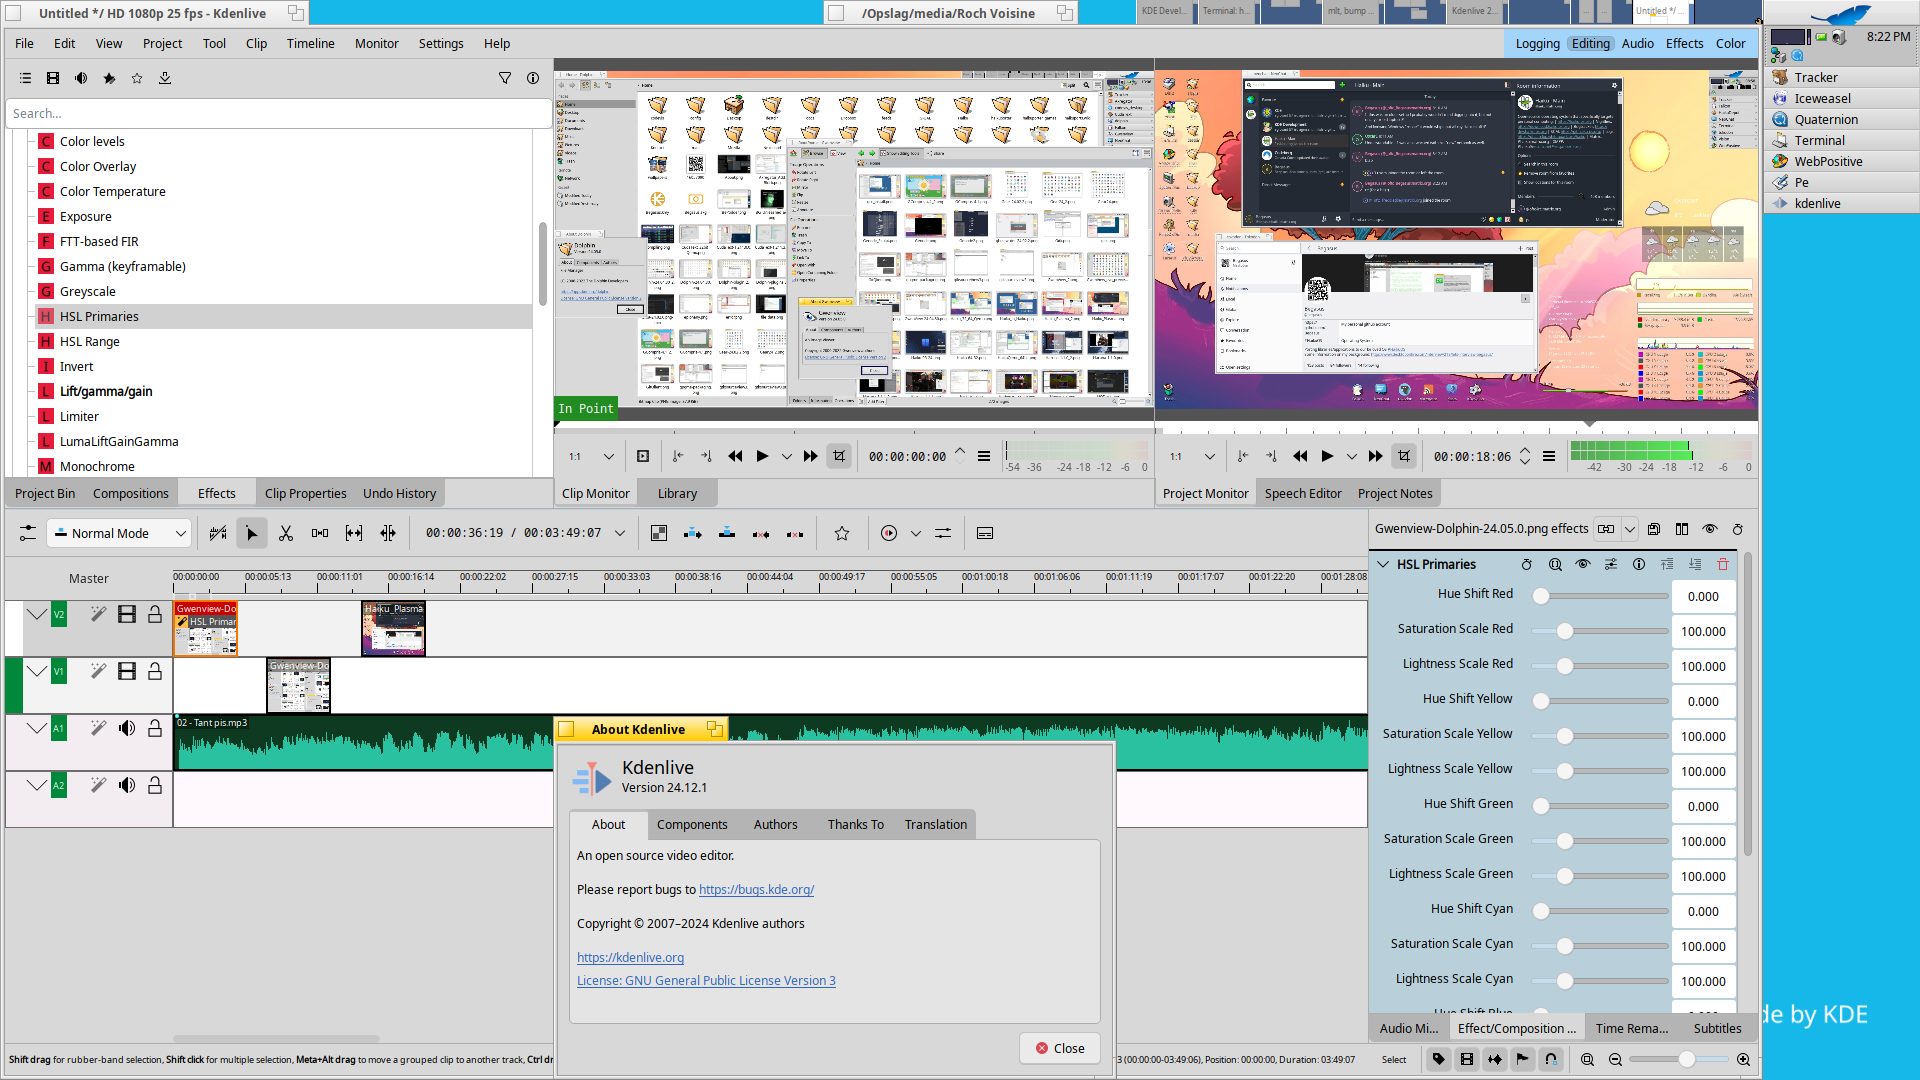Click the favorite effects star in timeline toolbar
This screenshot has height=1080, width=1920.
tap(842, 534)
